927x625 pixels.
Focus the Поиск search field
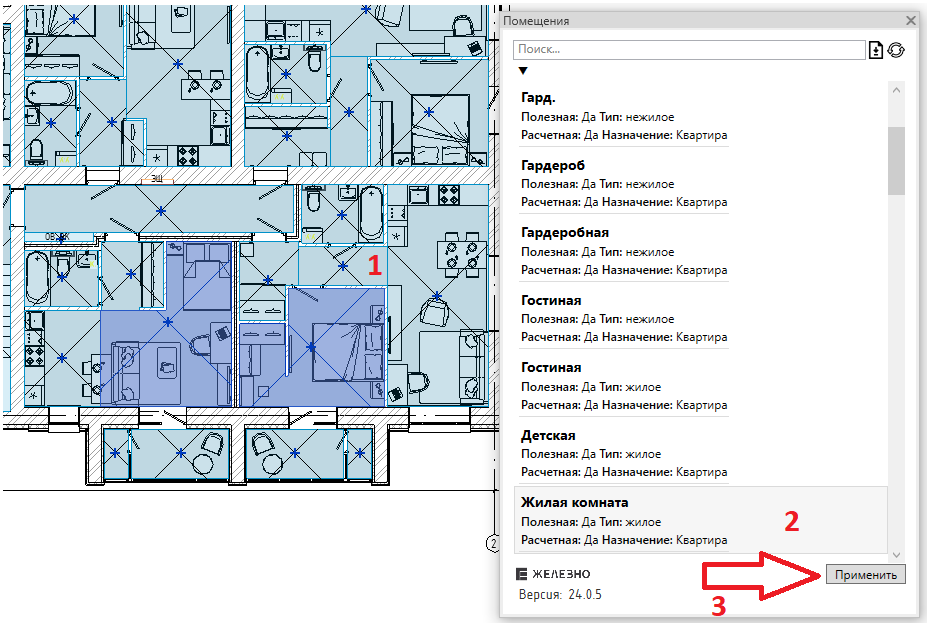coord(689,50)
